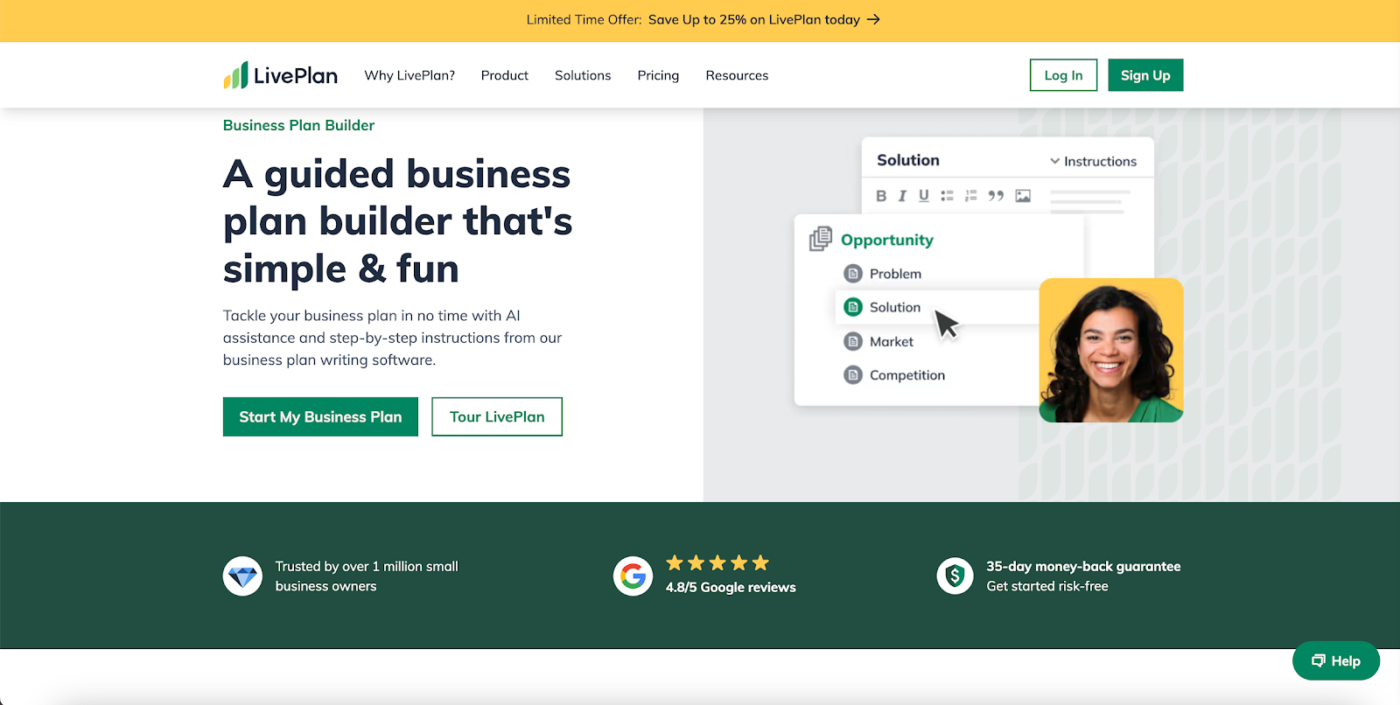The height and width of the screenshot is (705, 1400).
Task: Click the 4.8/5 Google reviews text
Action: [731, 587]
